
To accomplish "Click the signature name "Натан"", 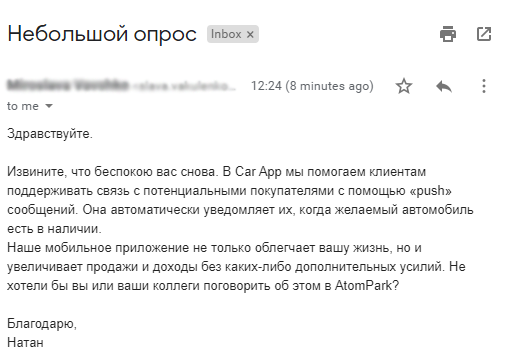I will tap(25, 342).
